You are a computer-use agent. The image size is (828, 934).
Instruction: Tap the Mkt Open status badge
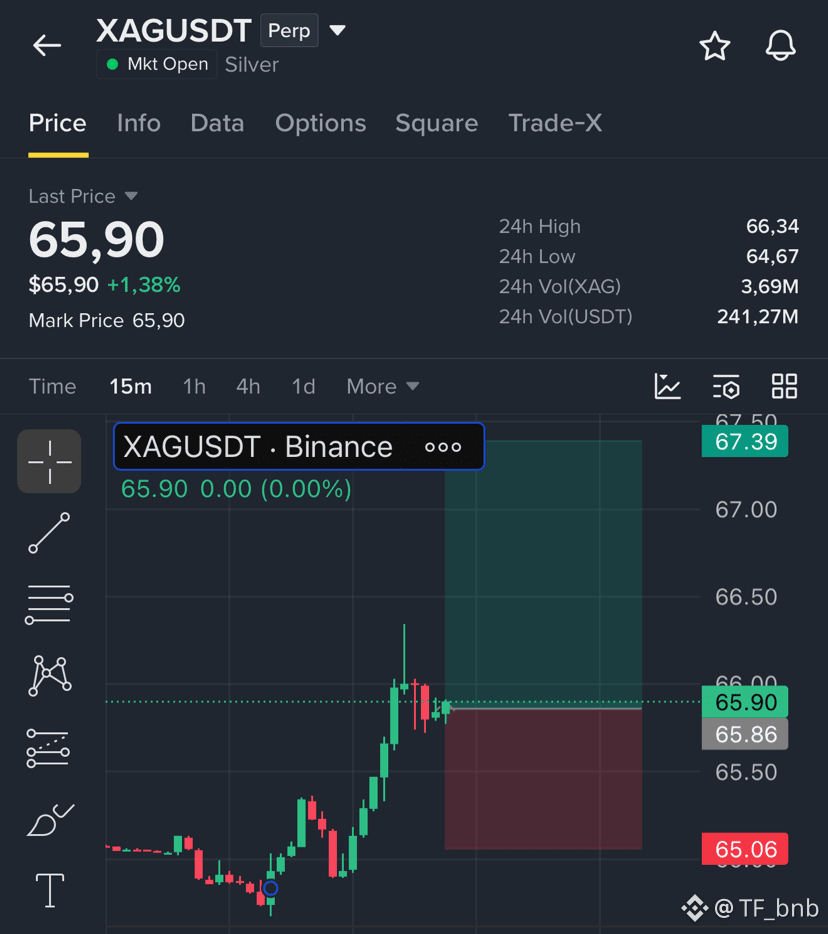coord(157,64)
